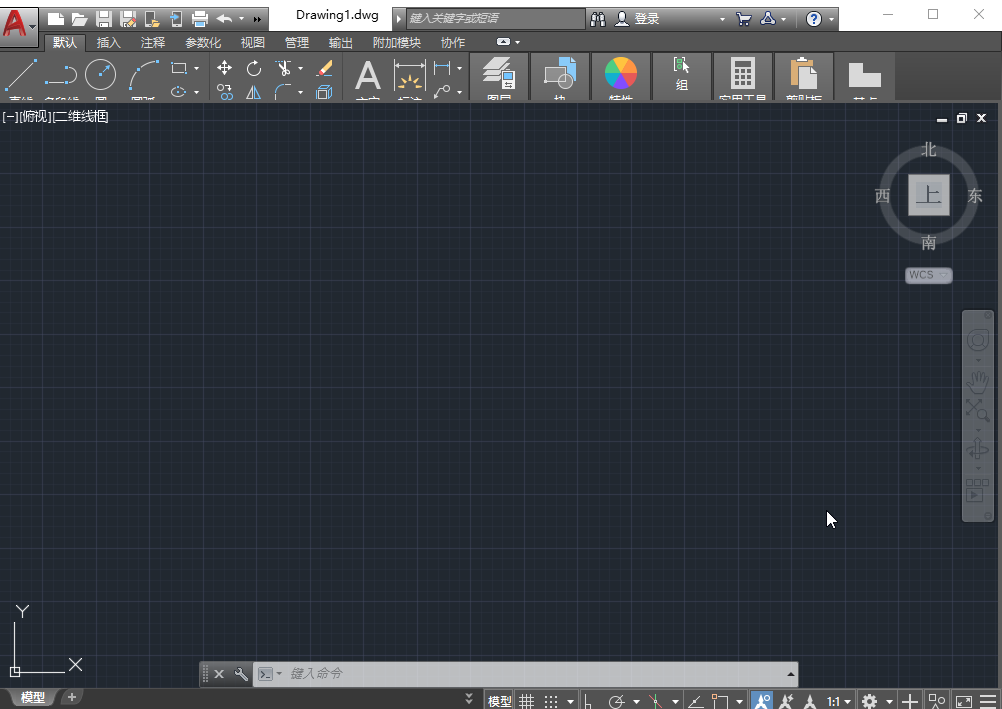
Task: Activate the Move tool
Action: [x=224, y=68]
